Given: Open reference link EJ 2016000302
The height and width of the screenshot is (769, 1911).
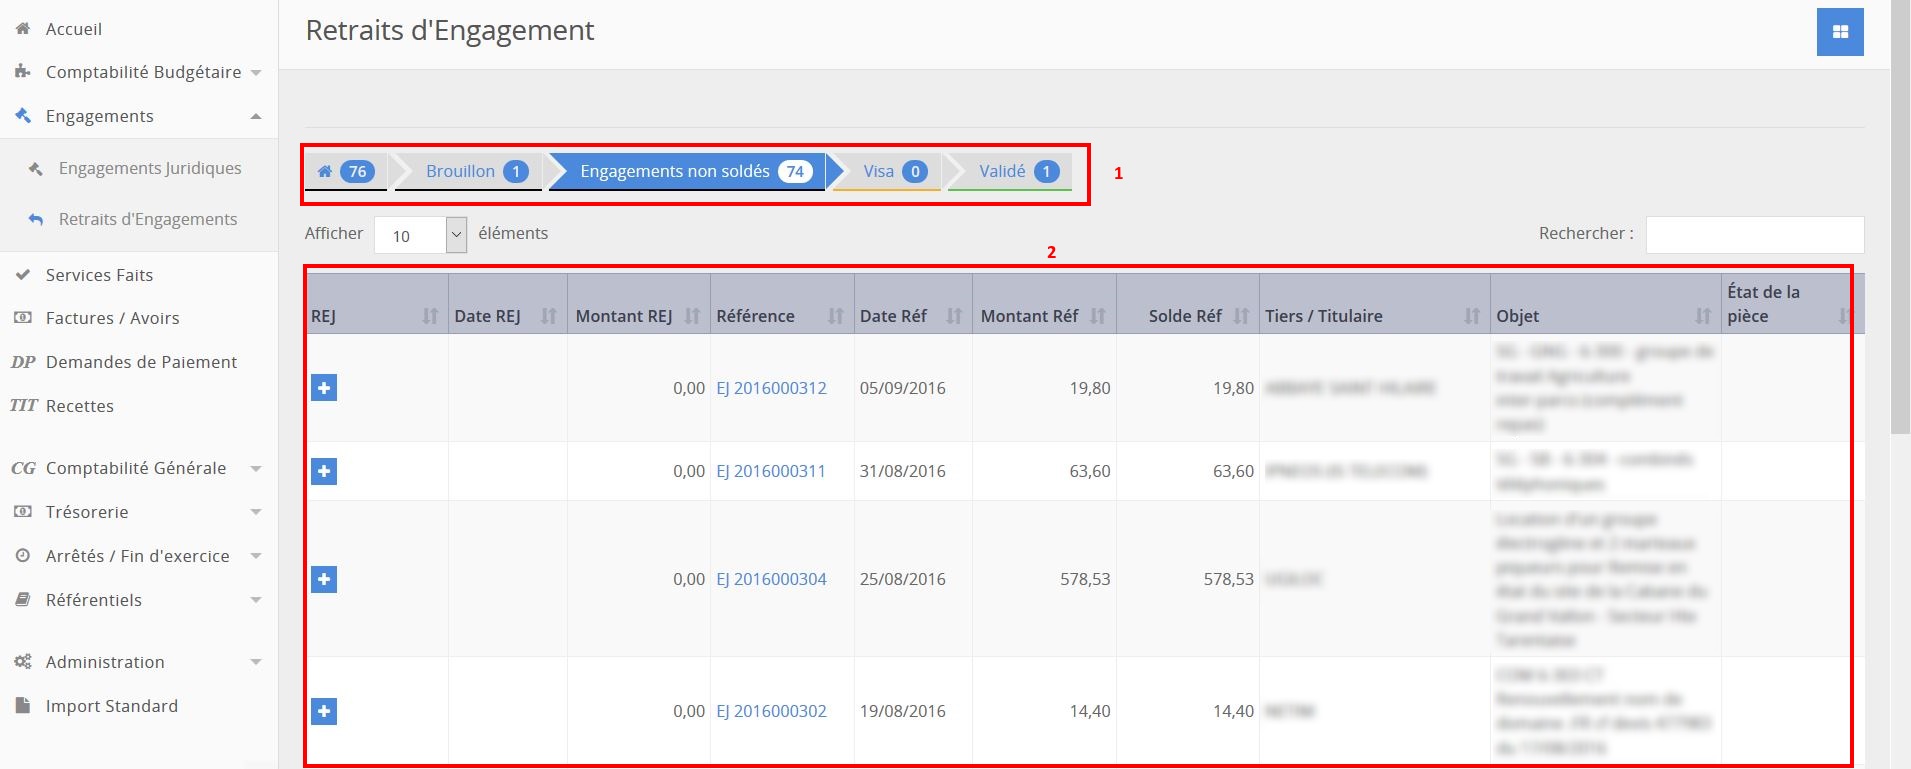Looking at the screenshot, I should pyautogui.click(x=771, y=711).
